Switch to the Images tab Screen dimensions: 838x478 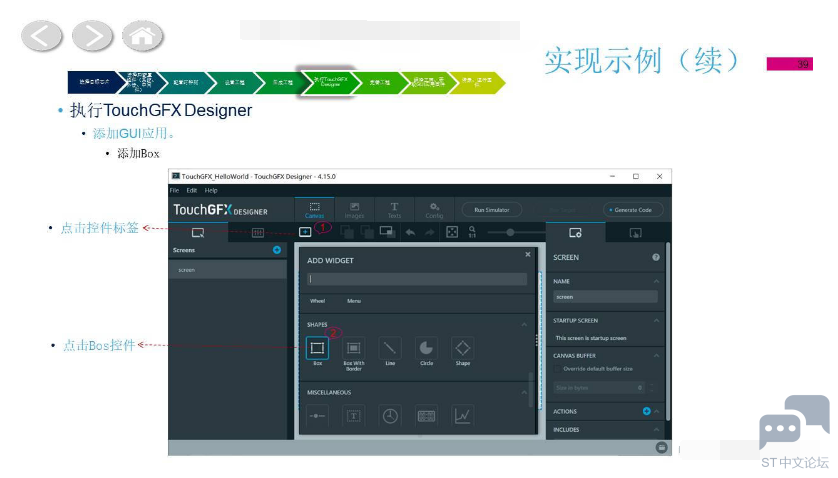(x=354, y=210)
